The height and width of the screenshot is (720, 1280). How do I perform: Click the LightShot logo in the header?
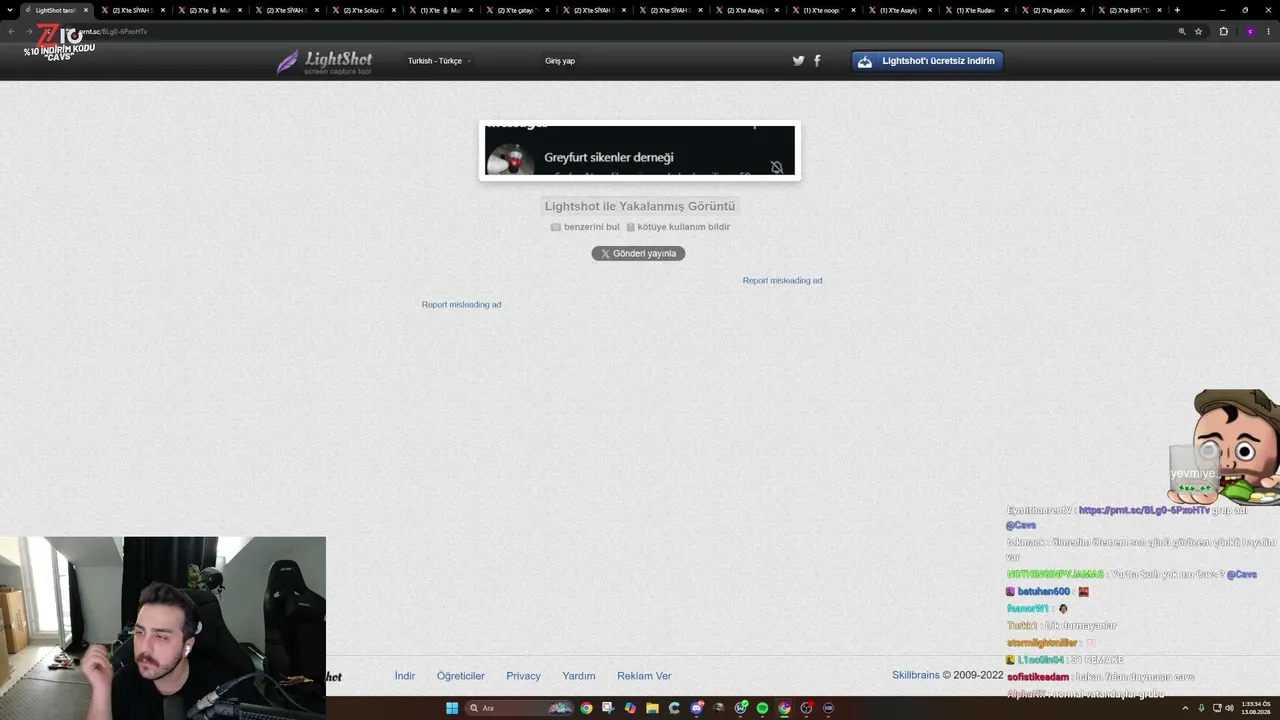click(324, 62)
